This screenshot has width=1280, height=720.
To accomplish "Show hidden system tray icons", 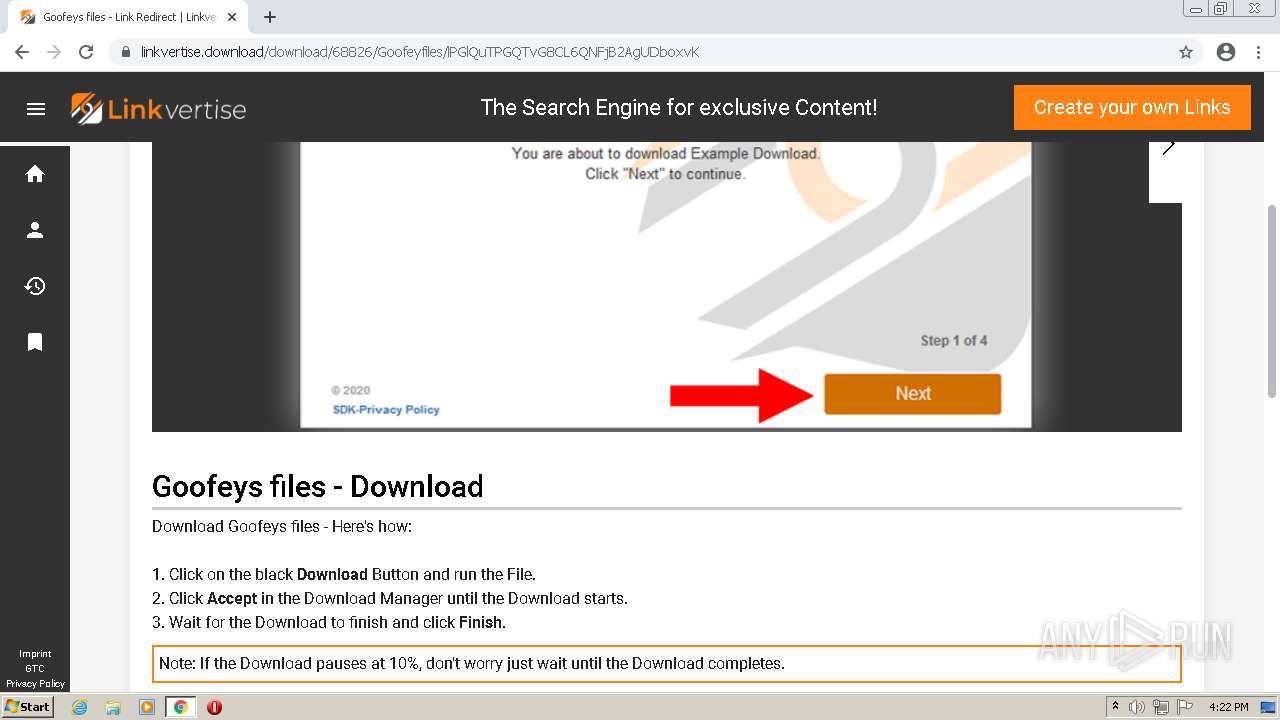I will point(1115,707).
